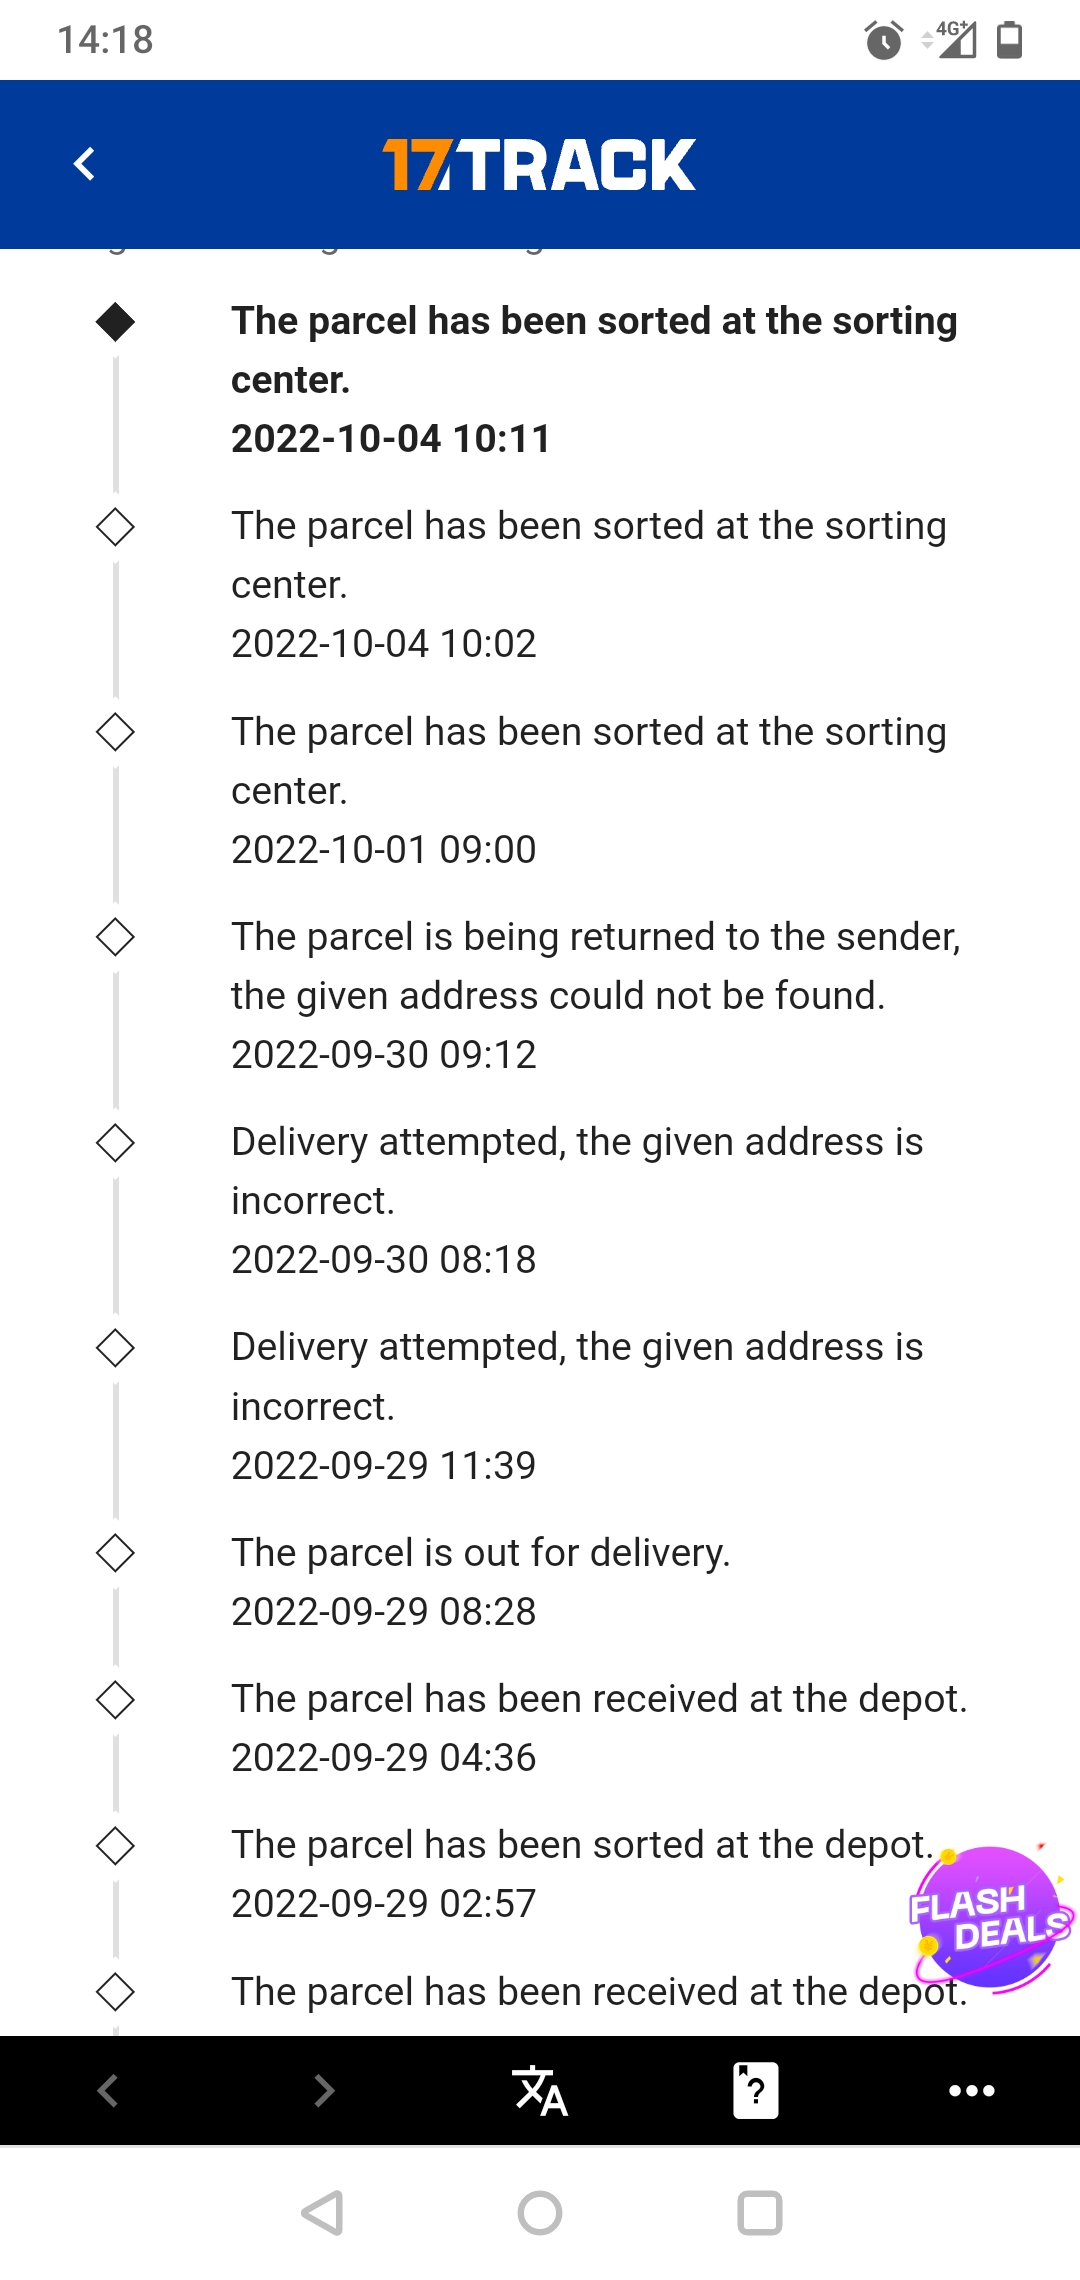Image resolution: width=1080 pixels, height=2280 pixels.
Task: Tap the returned to sender event text
Action: tap(595, 966)
